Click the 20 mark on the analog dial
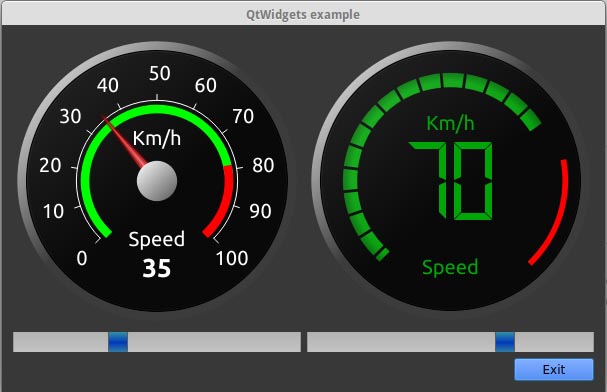The width and height of the screenshot is (607, 392). click(50, 165)
